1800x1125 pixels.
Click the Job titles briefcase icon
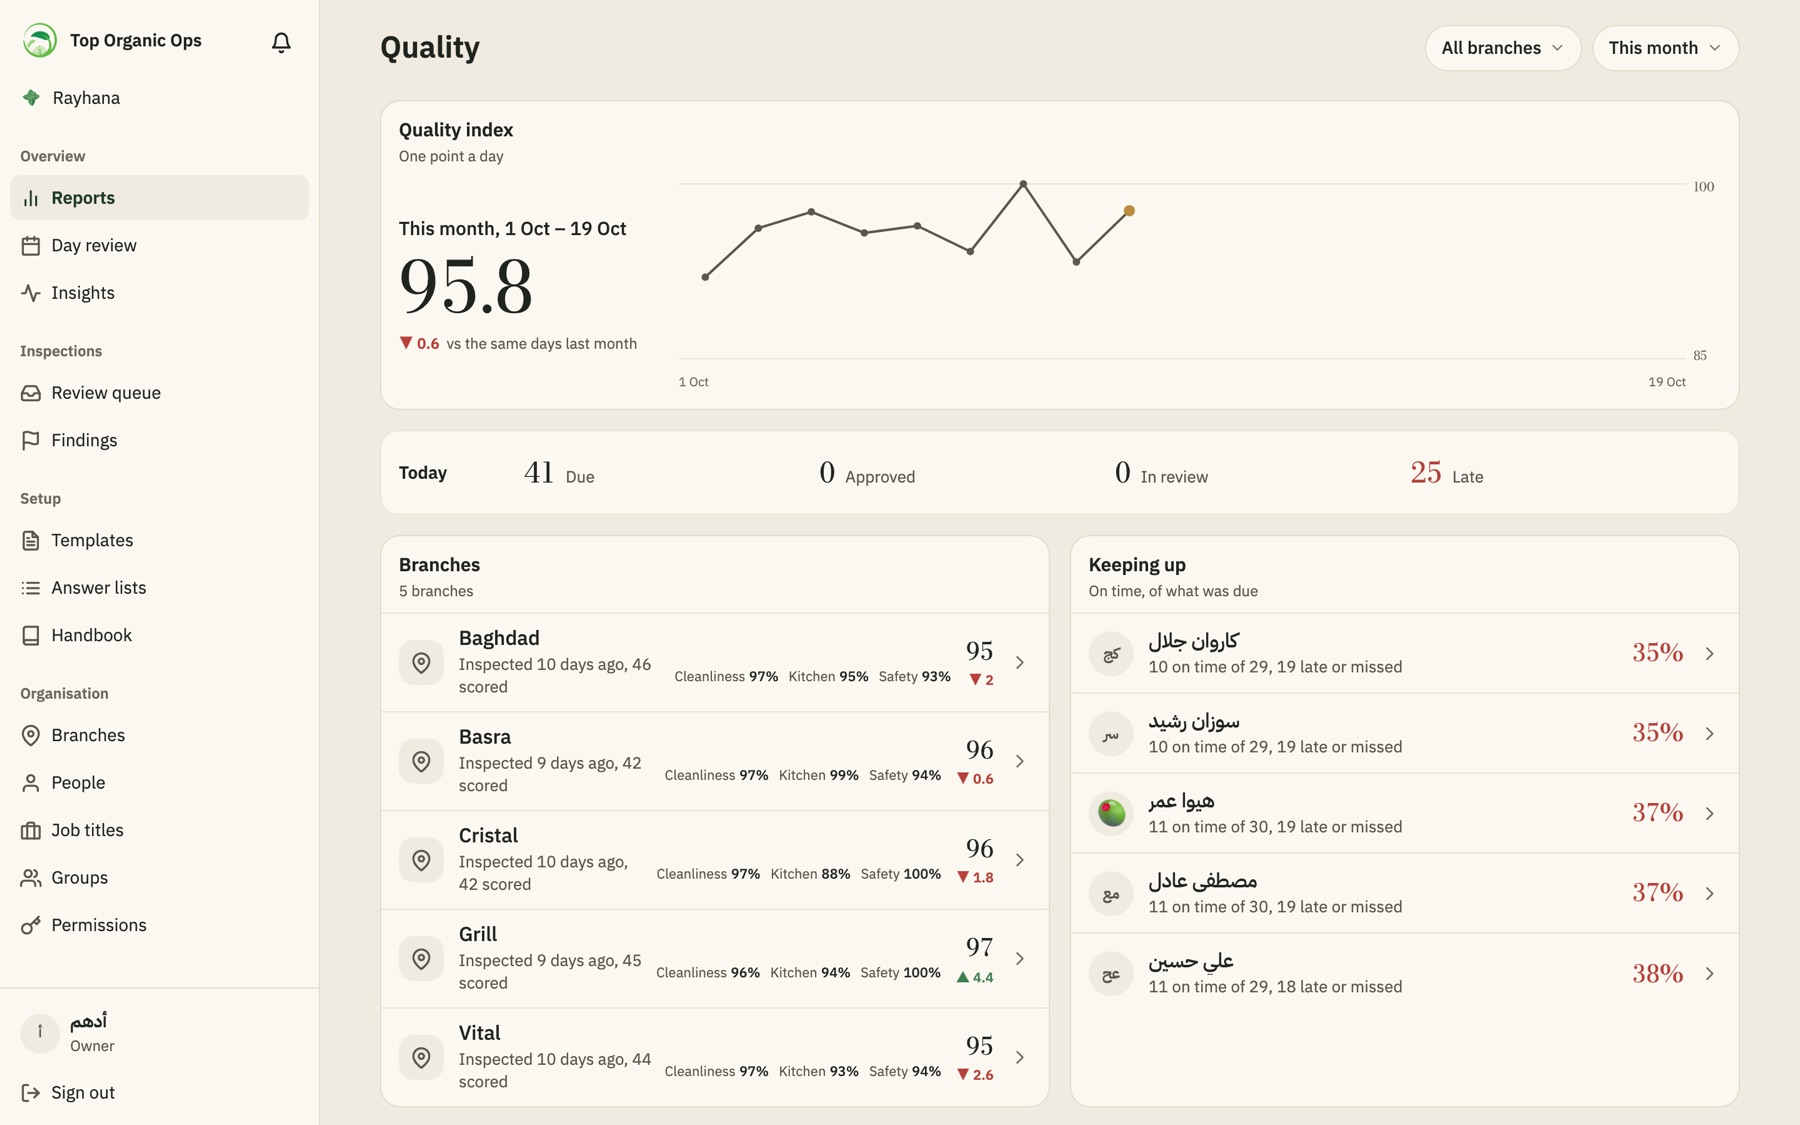point(31,830)
